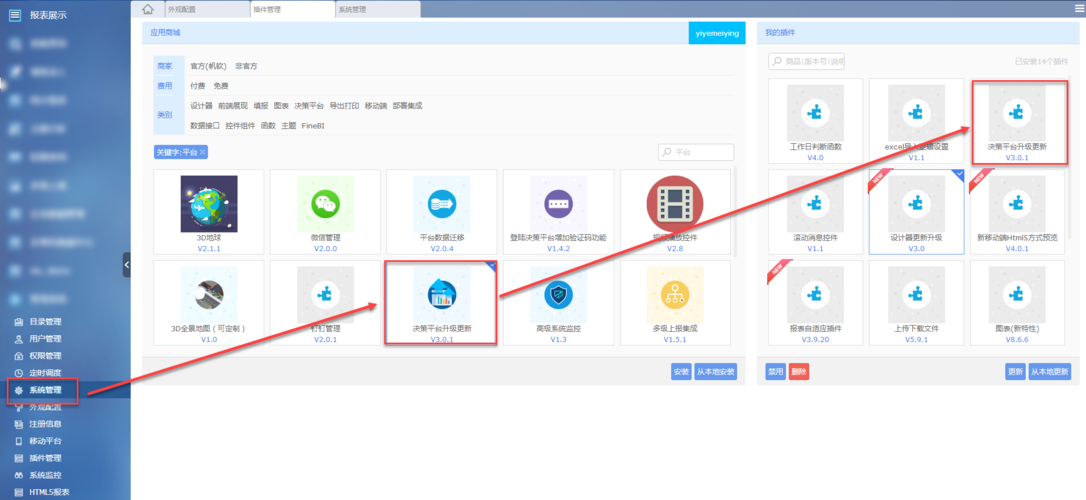Image resolution: width=1086 pixels, height=500 pixels.
Task: Select installed 设计器更新升级 plugin icon
Action: click(916, 204)
